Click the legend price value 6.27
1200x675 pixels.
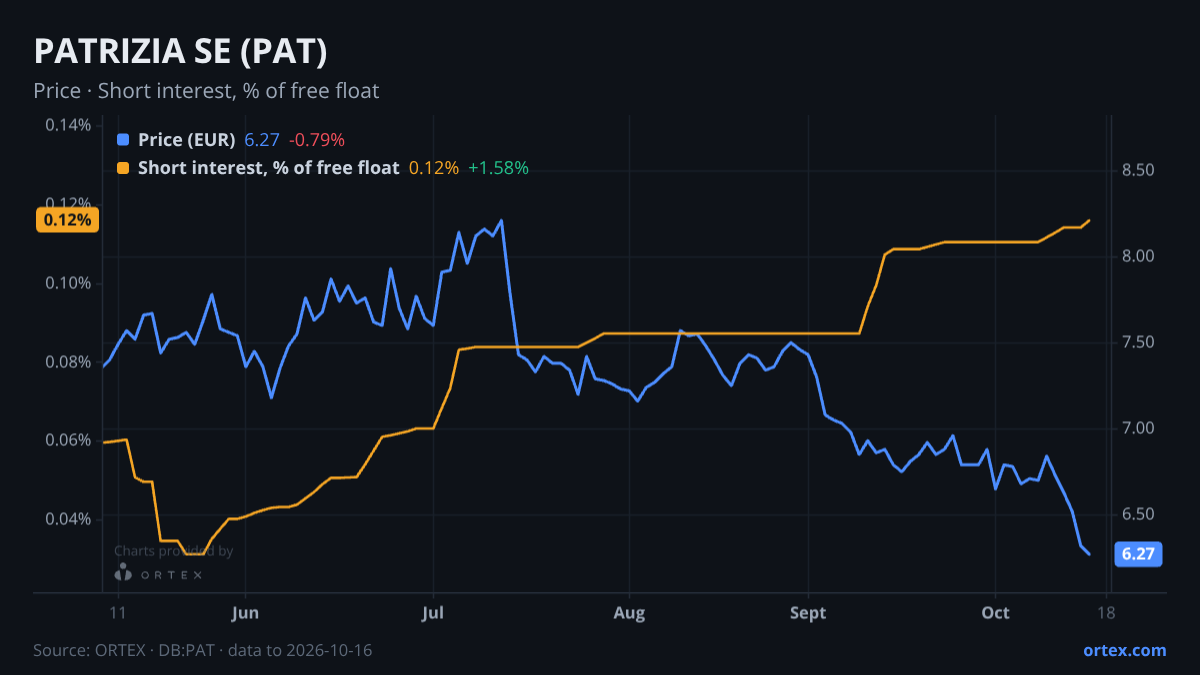pyautogui.click(x=262, y=140)
